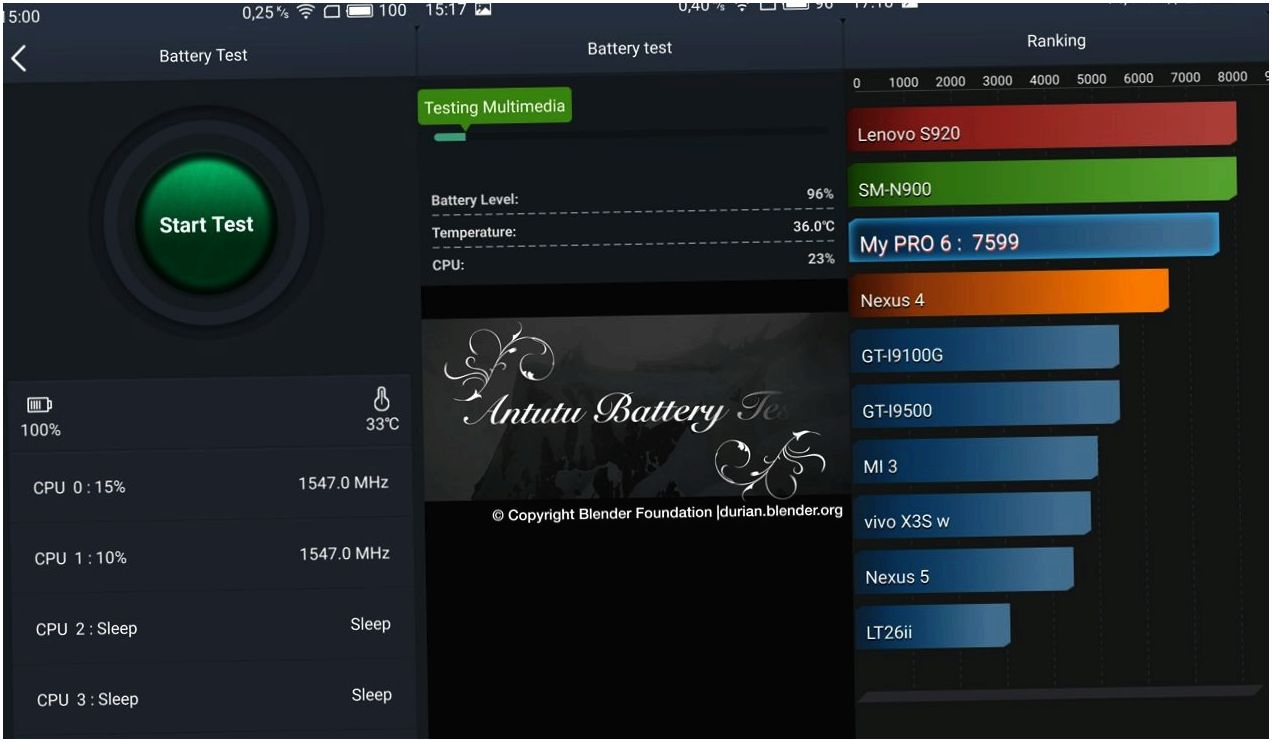This screenshot has width=1272, height=742.
Task: Tap the Antutu Battery Test video thumbnail
Action: click(x=634, y=406)
